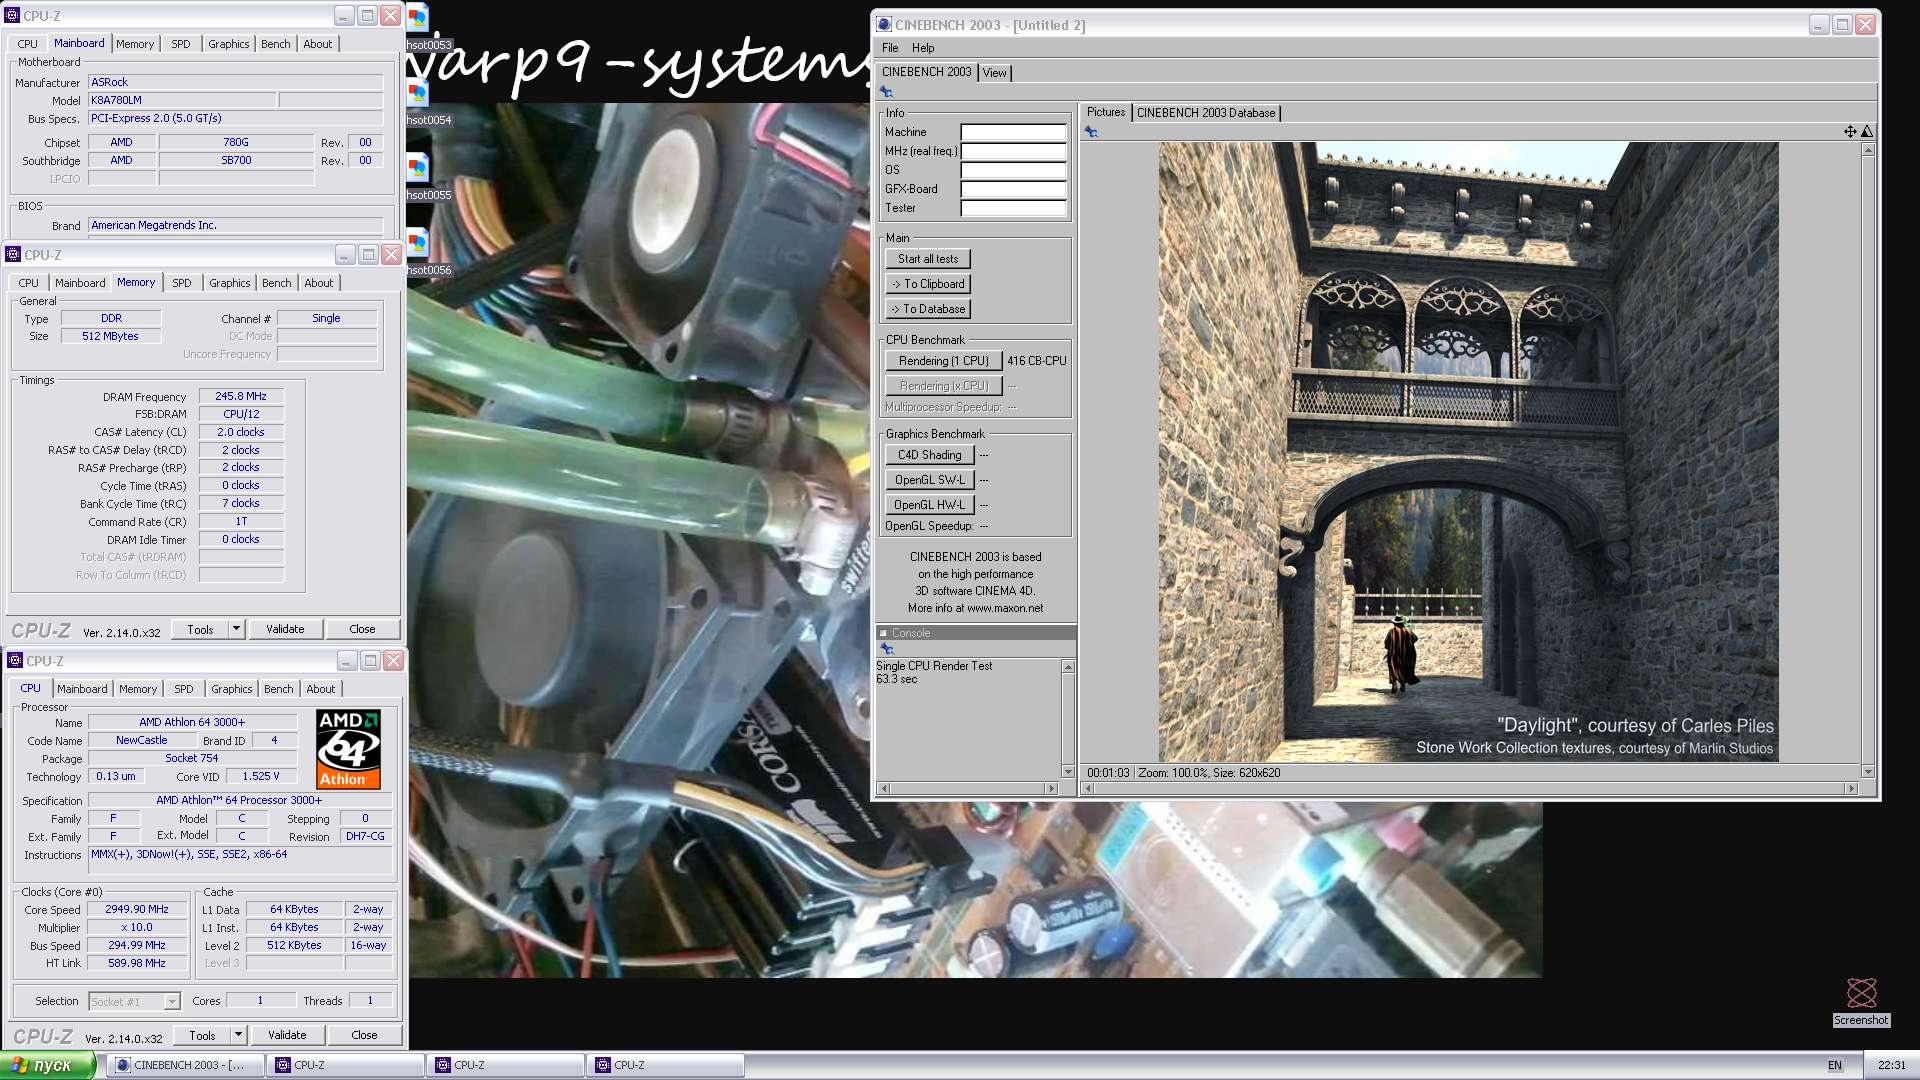The height and width of the screenshot is (1080, 1920).
Task: Open the File menu in CINEBENCH
Action: (890, 48)
